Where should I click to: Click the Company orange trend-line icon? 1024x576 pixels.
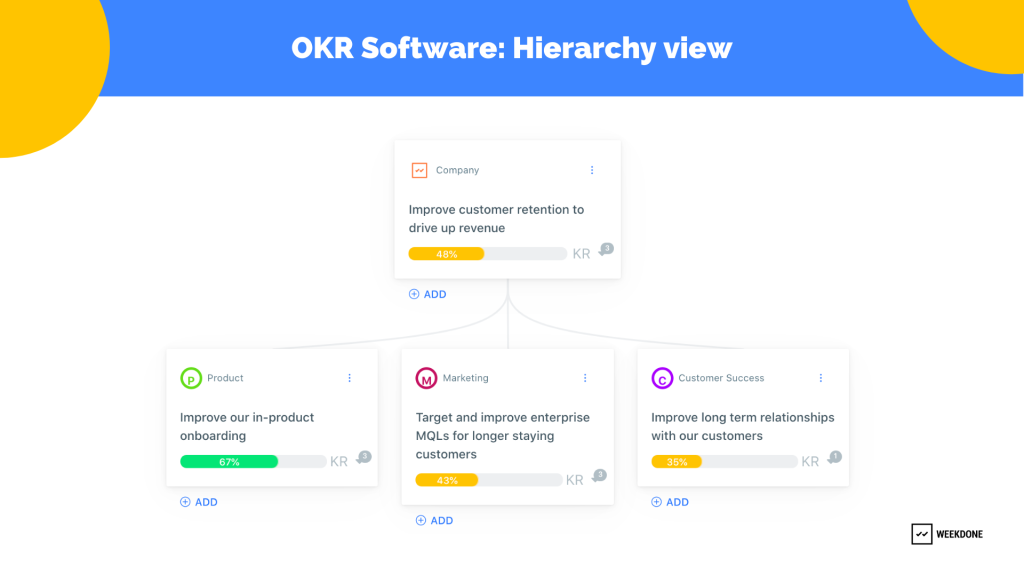tap(419, 170)
